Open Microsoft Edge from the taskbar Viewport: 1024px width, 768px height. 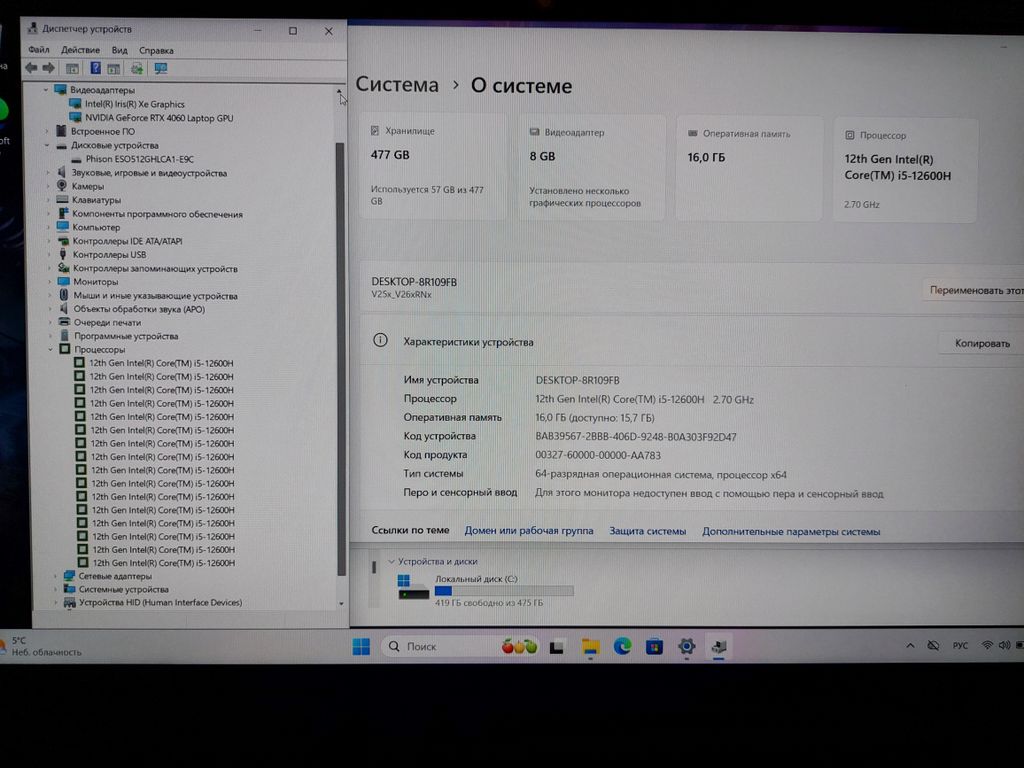pyautogui.click(x=622, y=647)
